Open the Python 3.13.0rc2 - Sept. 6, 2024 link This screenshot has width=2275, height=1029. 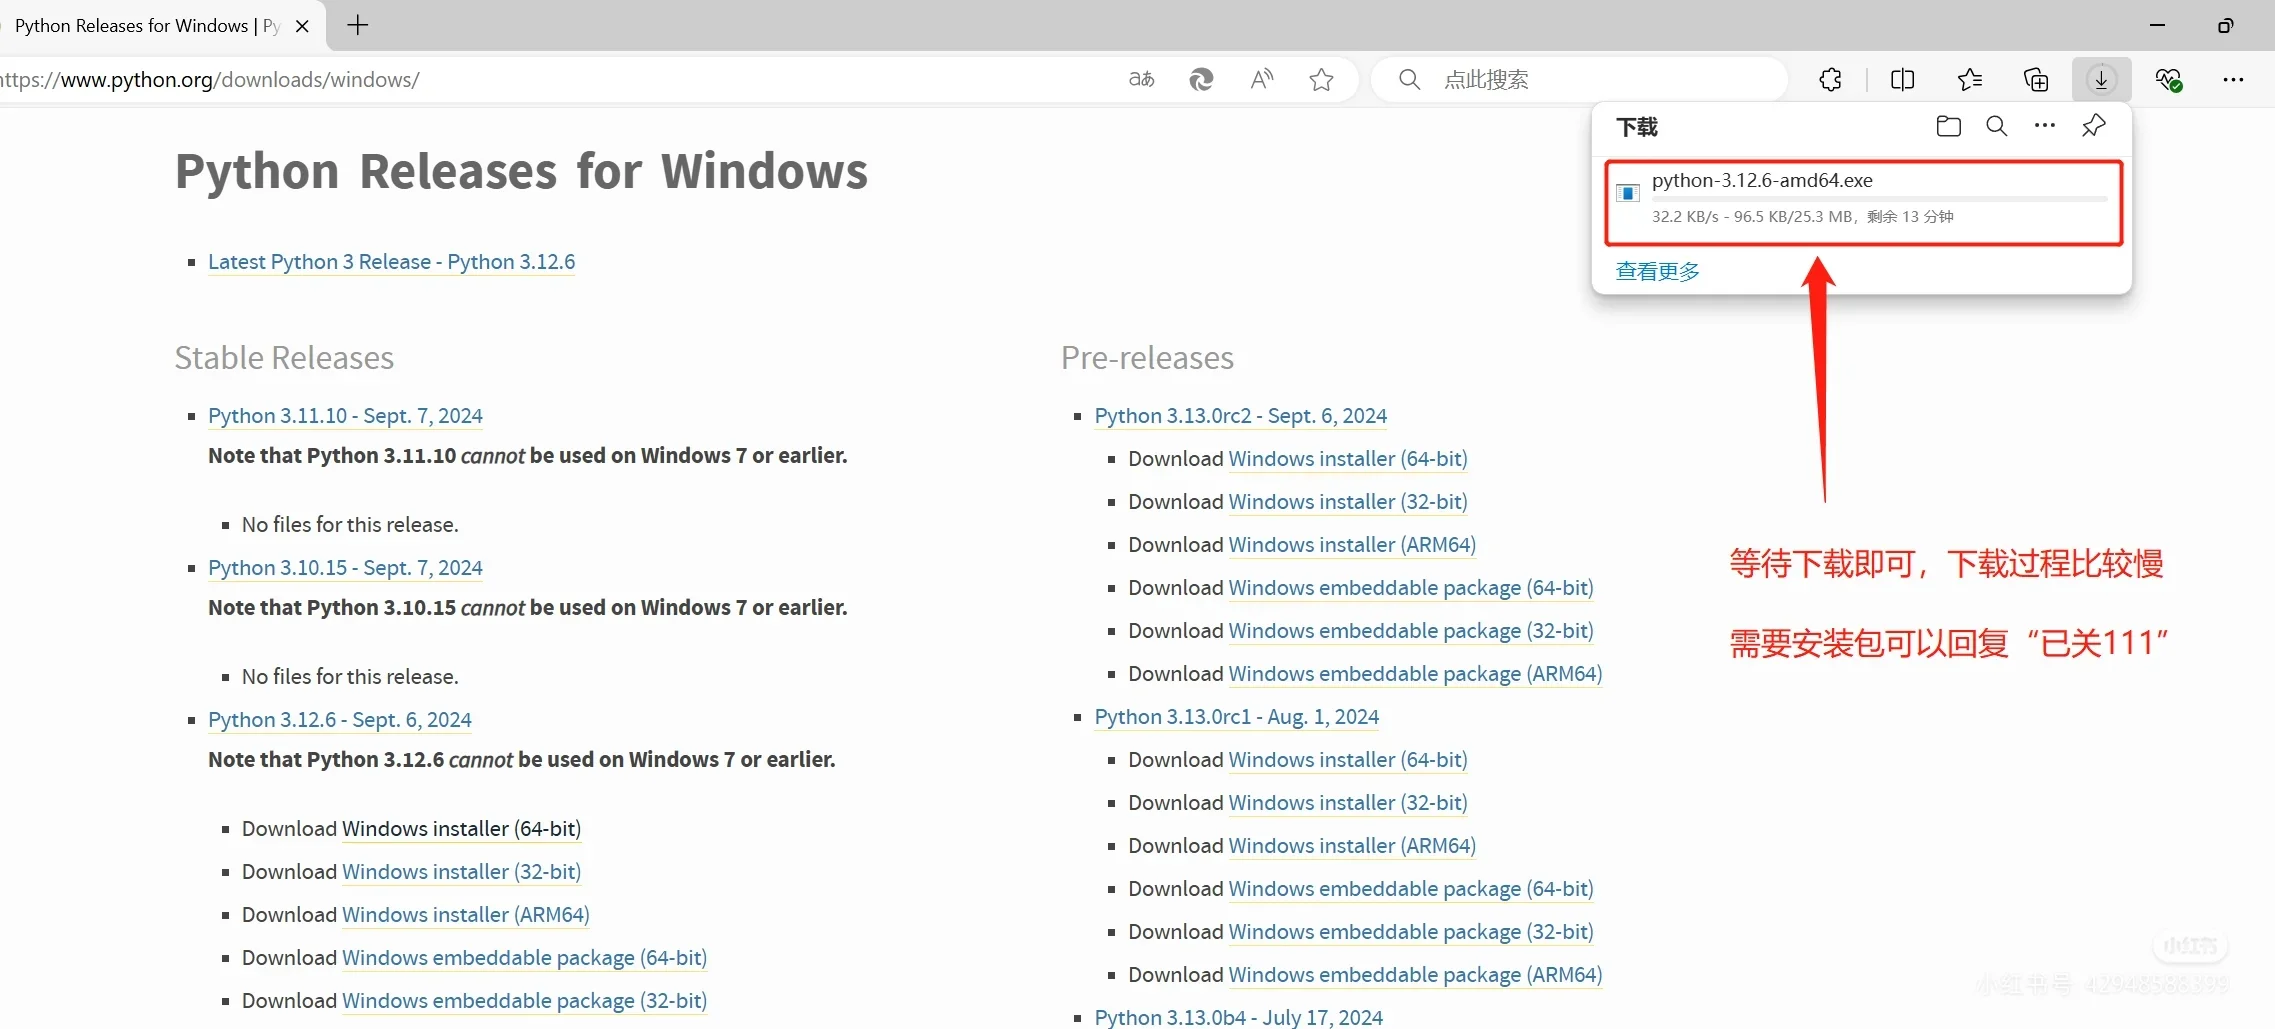[1241, 416]
